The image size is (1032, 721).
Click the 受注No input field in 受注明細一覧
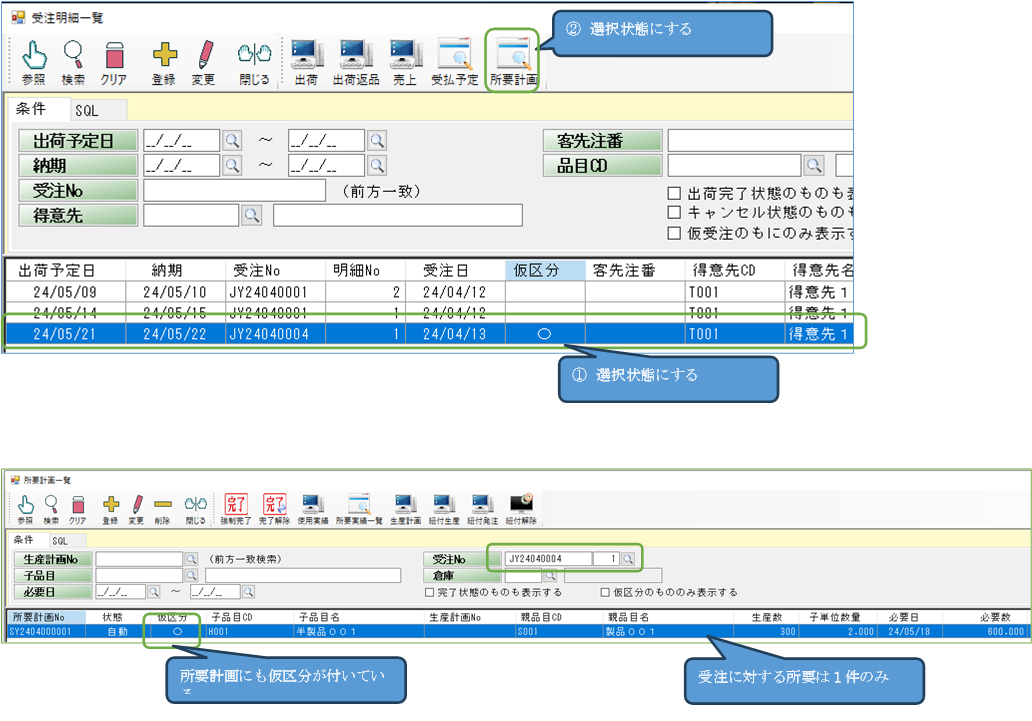pyautogui.click(x=234, y=190)
